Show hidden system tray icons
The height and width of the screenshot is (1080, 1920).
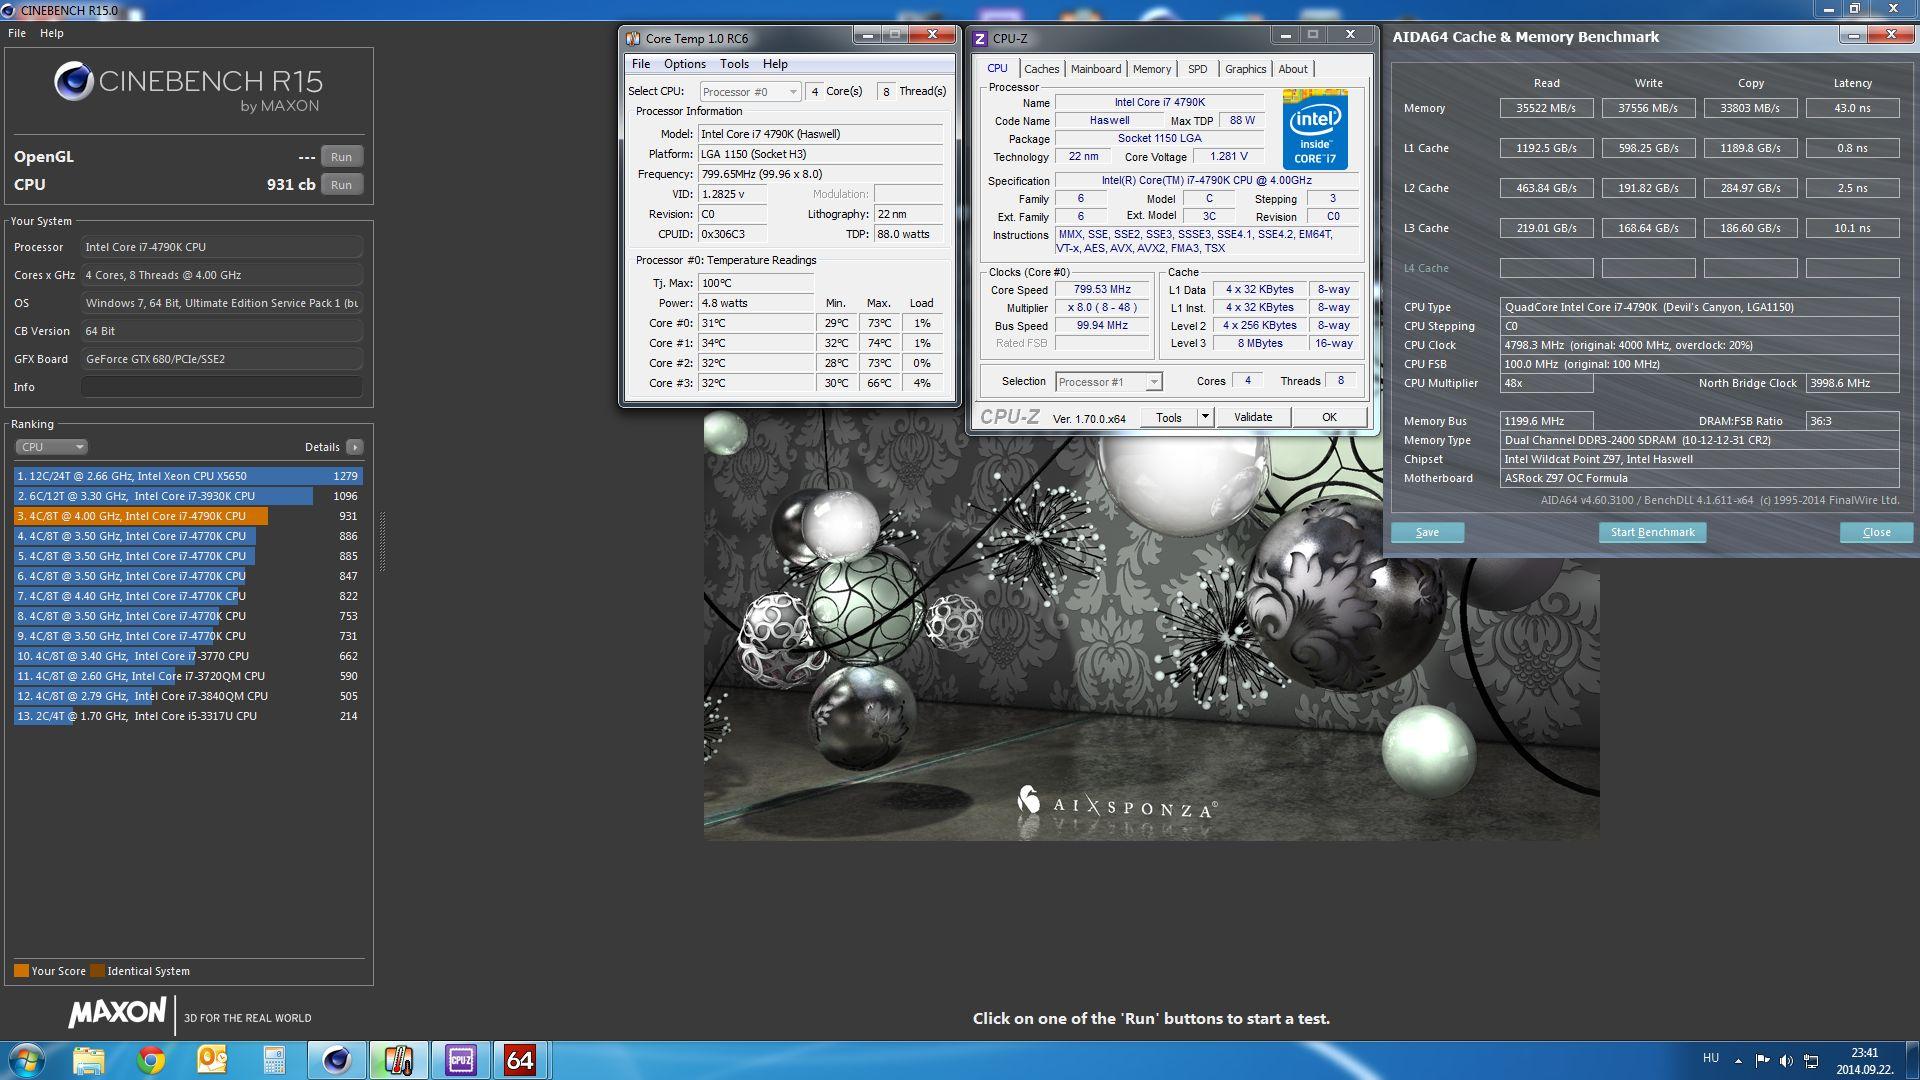pos(1738,1060)
